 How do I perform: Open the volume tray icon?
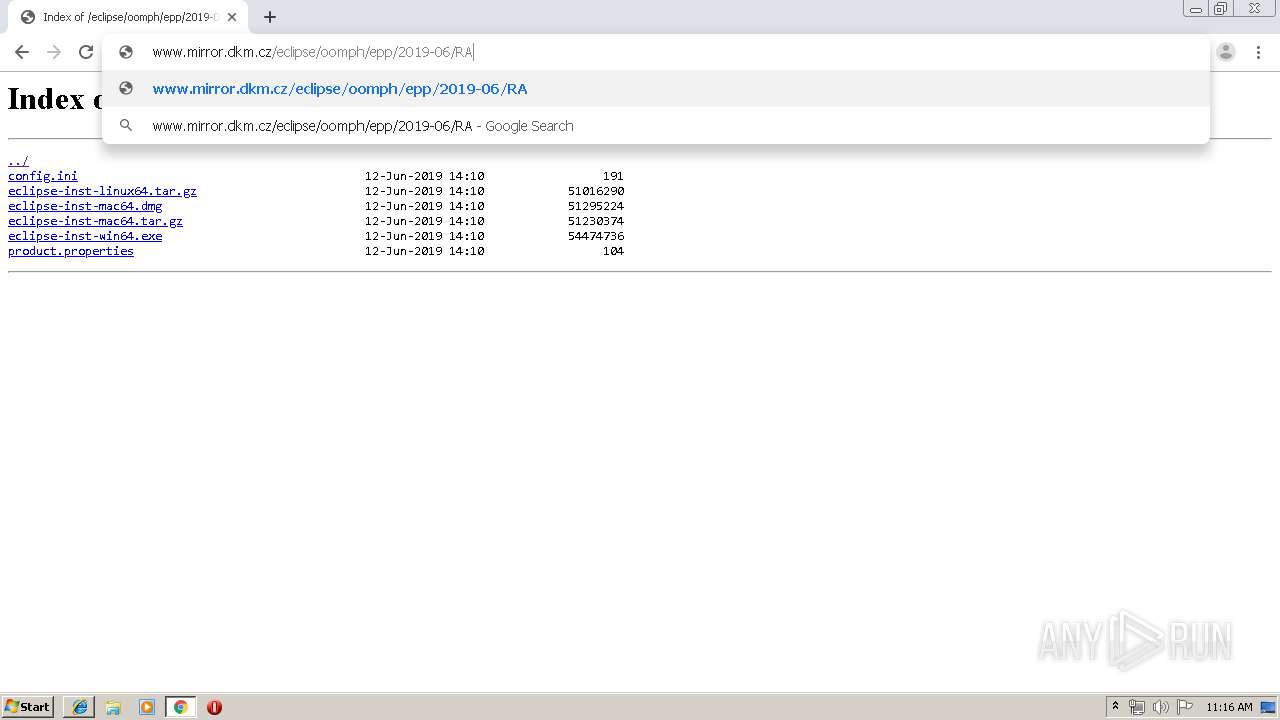(x=1161, y=707)
